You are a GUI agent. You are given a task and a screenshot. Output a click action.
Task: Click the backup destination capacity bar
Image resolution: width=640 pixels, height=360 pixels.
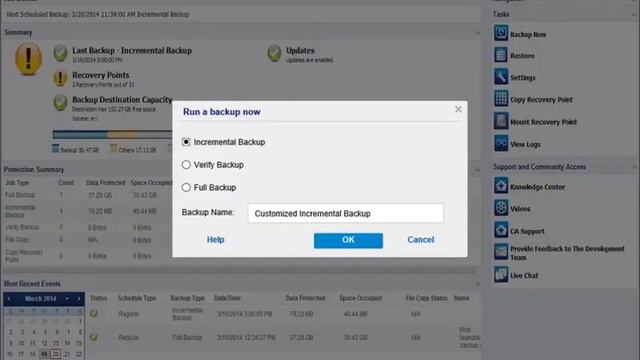[113, 134]
